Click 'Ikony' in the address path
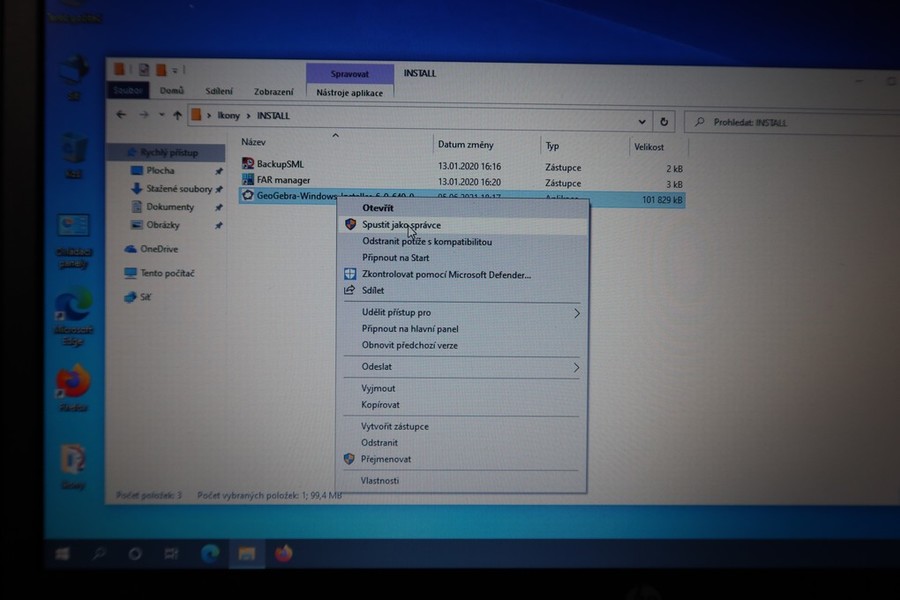This screenshot has height=600, width=900. point(228,115)
